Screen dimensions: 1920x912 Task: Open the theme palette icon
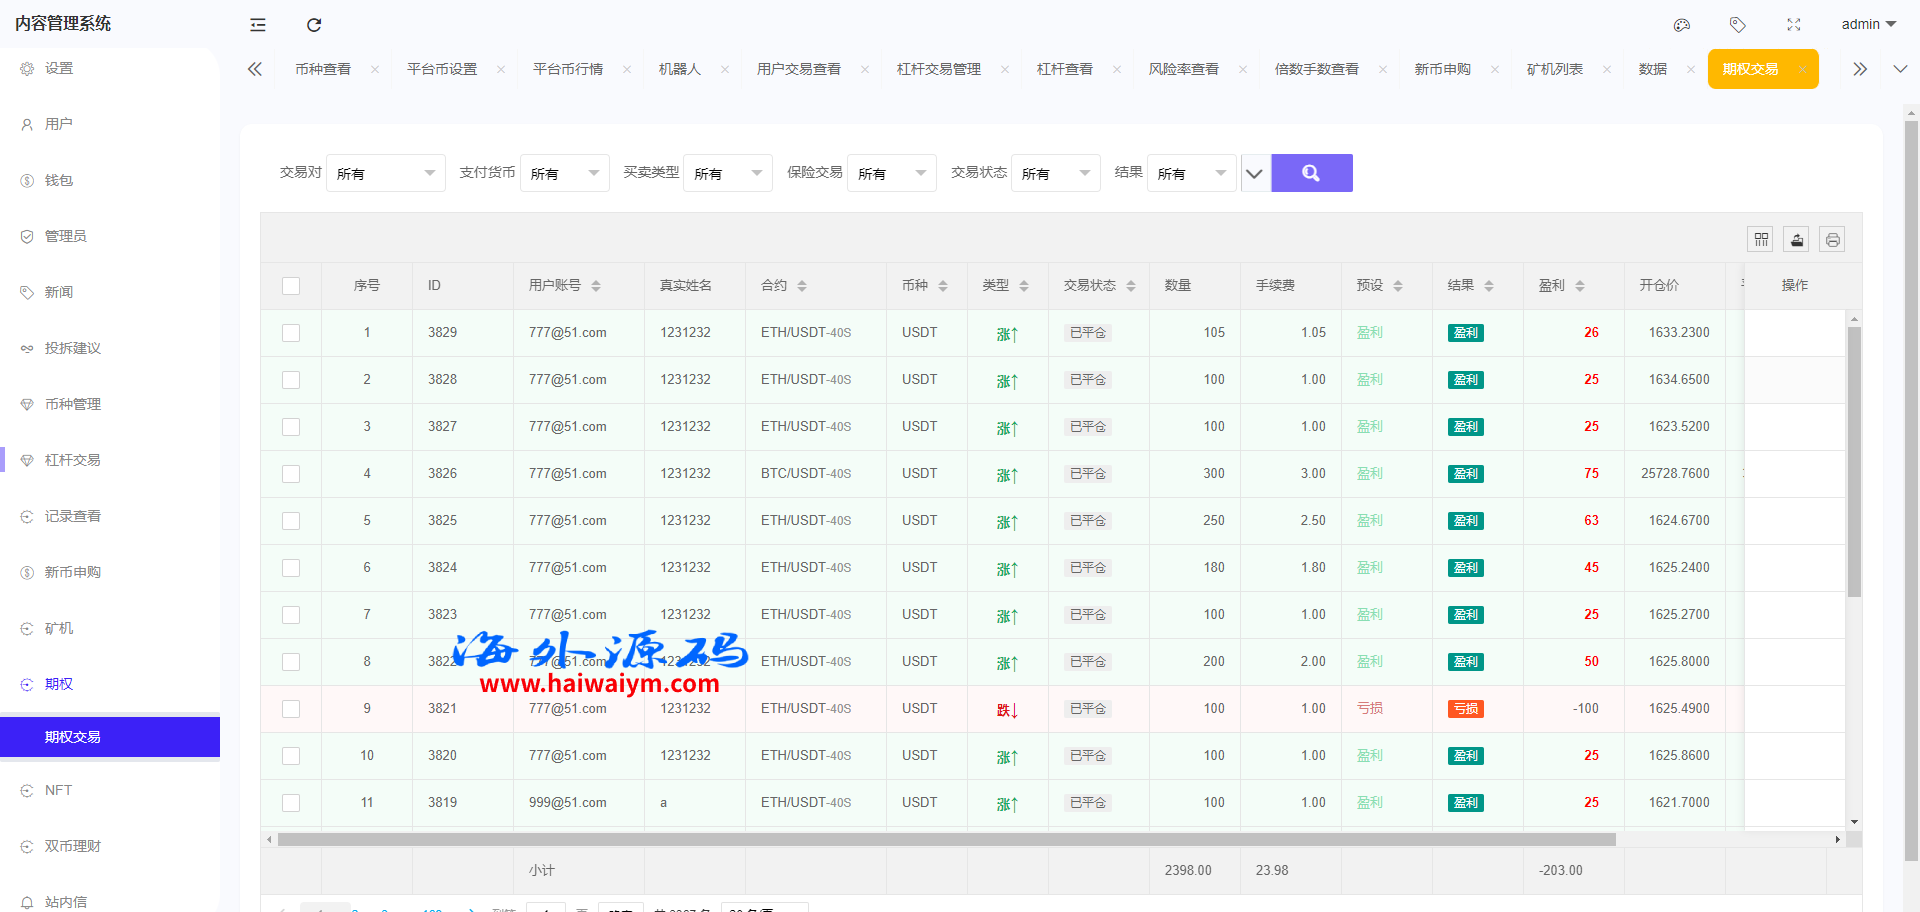(1682, 25)
